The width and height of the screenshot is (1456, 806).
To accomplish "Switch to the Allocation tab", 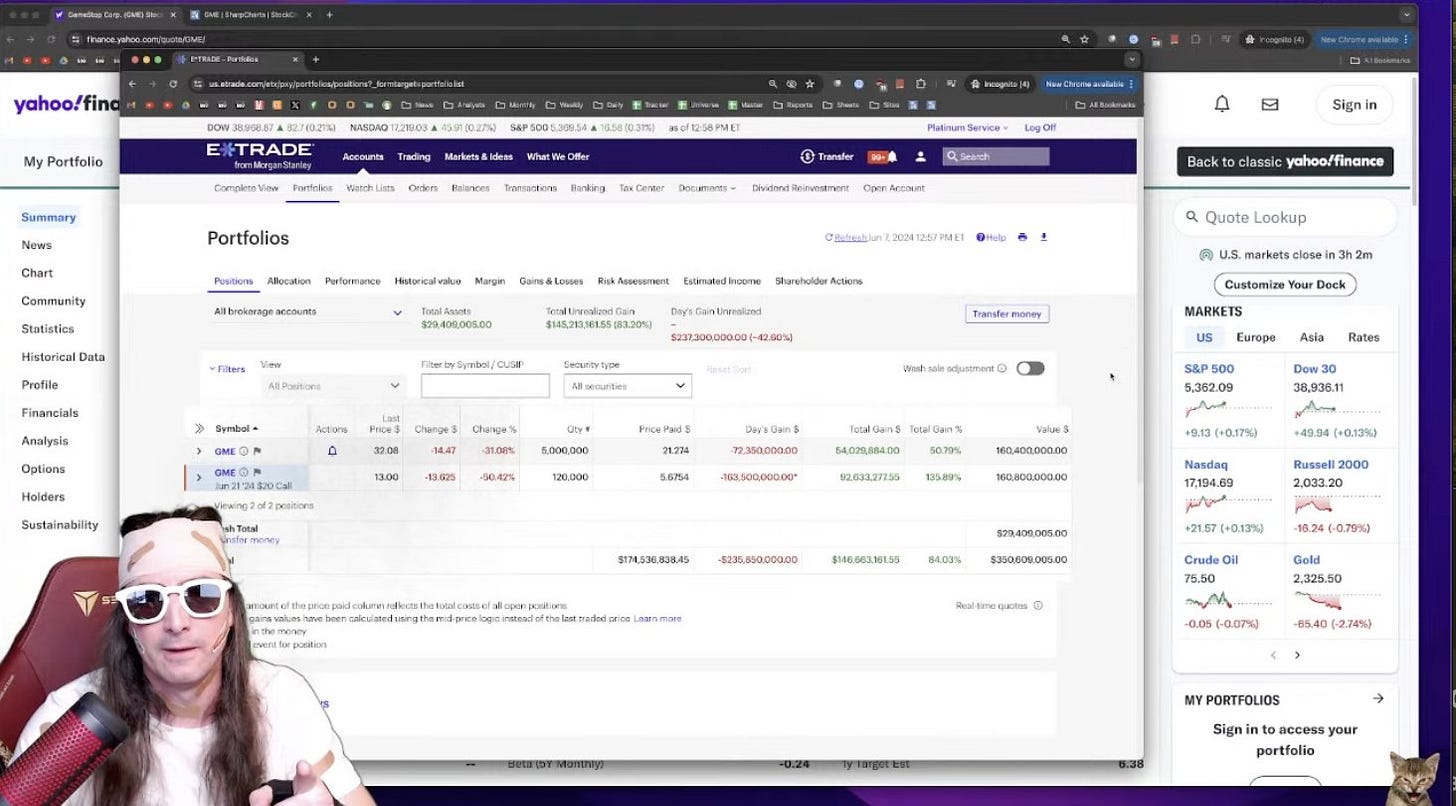I will pos(289,281).
